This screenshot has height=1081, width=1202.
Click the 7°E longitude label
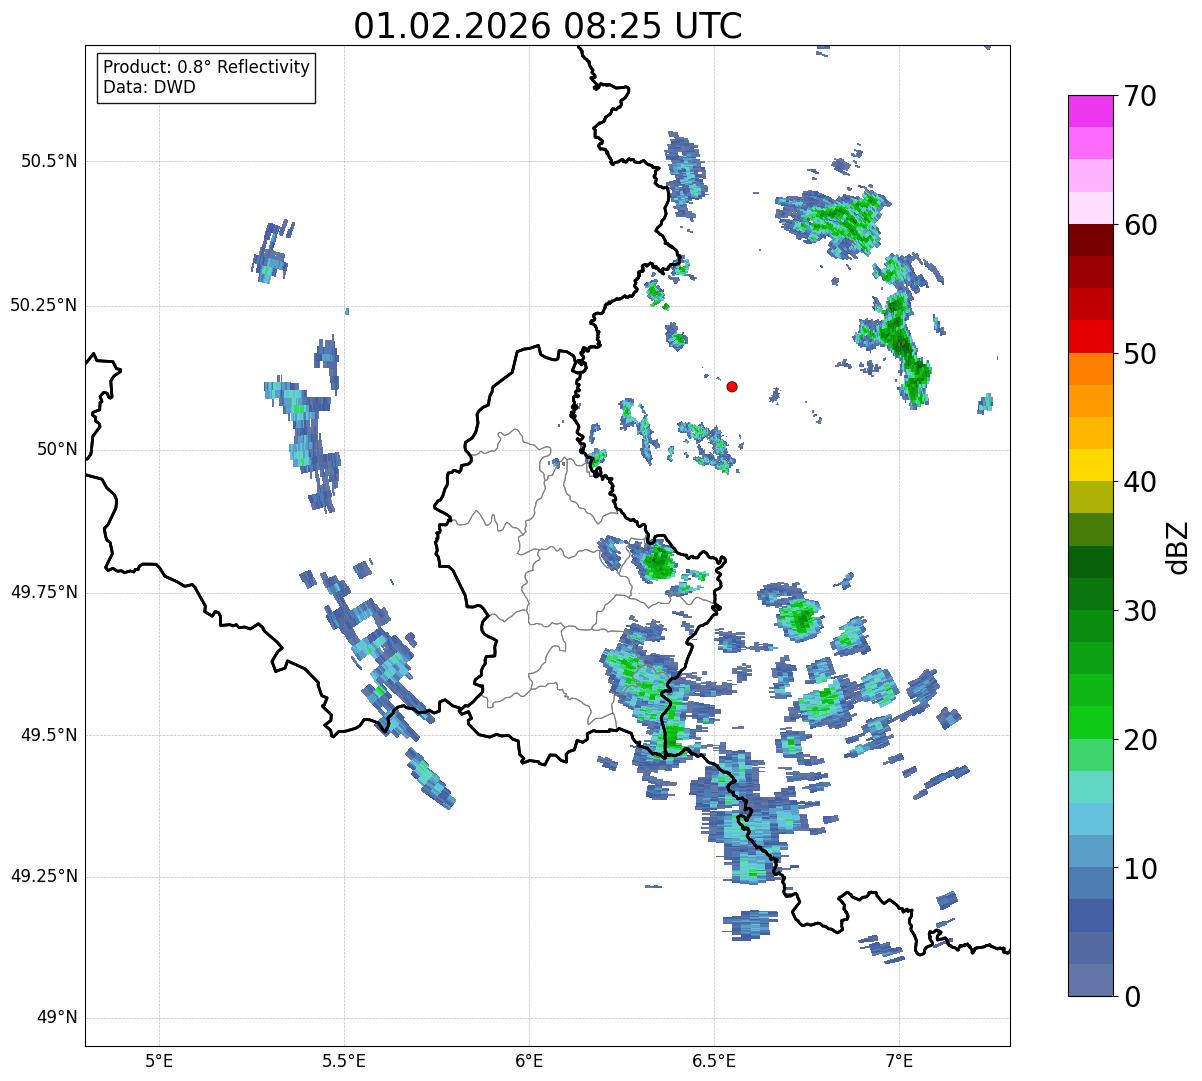pos(899,1061)
